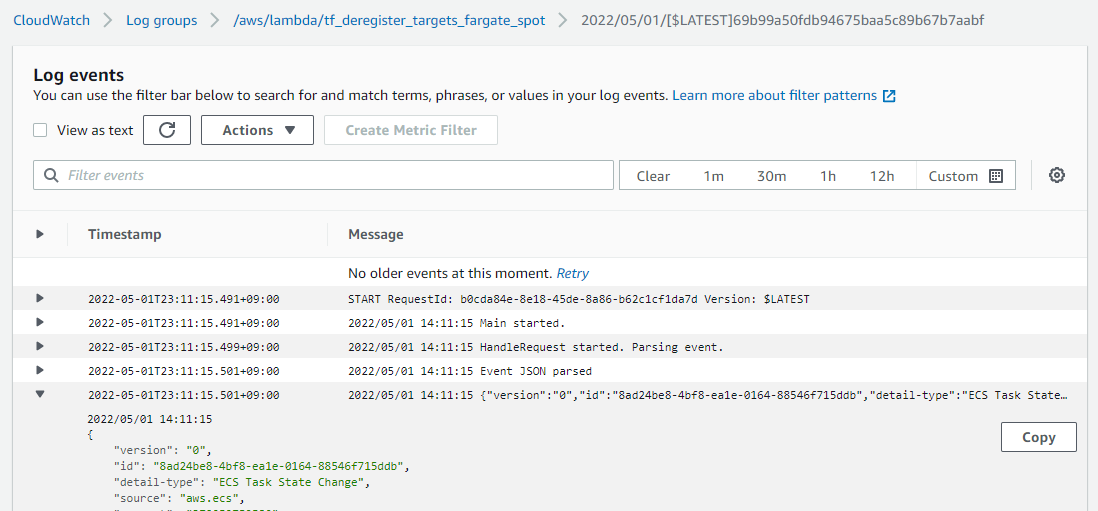The image size is (1098, 511).
Task: Expand all rows with header triangle
Action: click(40, 234)
